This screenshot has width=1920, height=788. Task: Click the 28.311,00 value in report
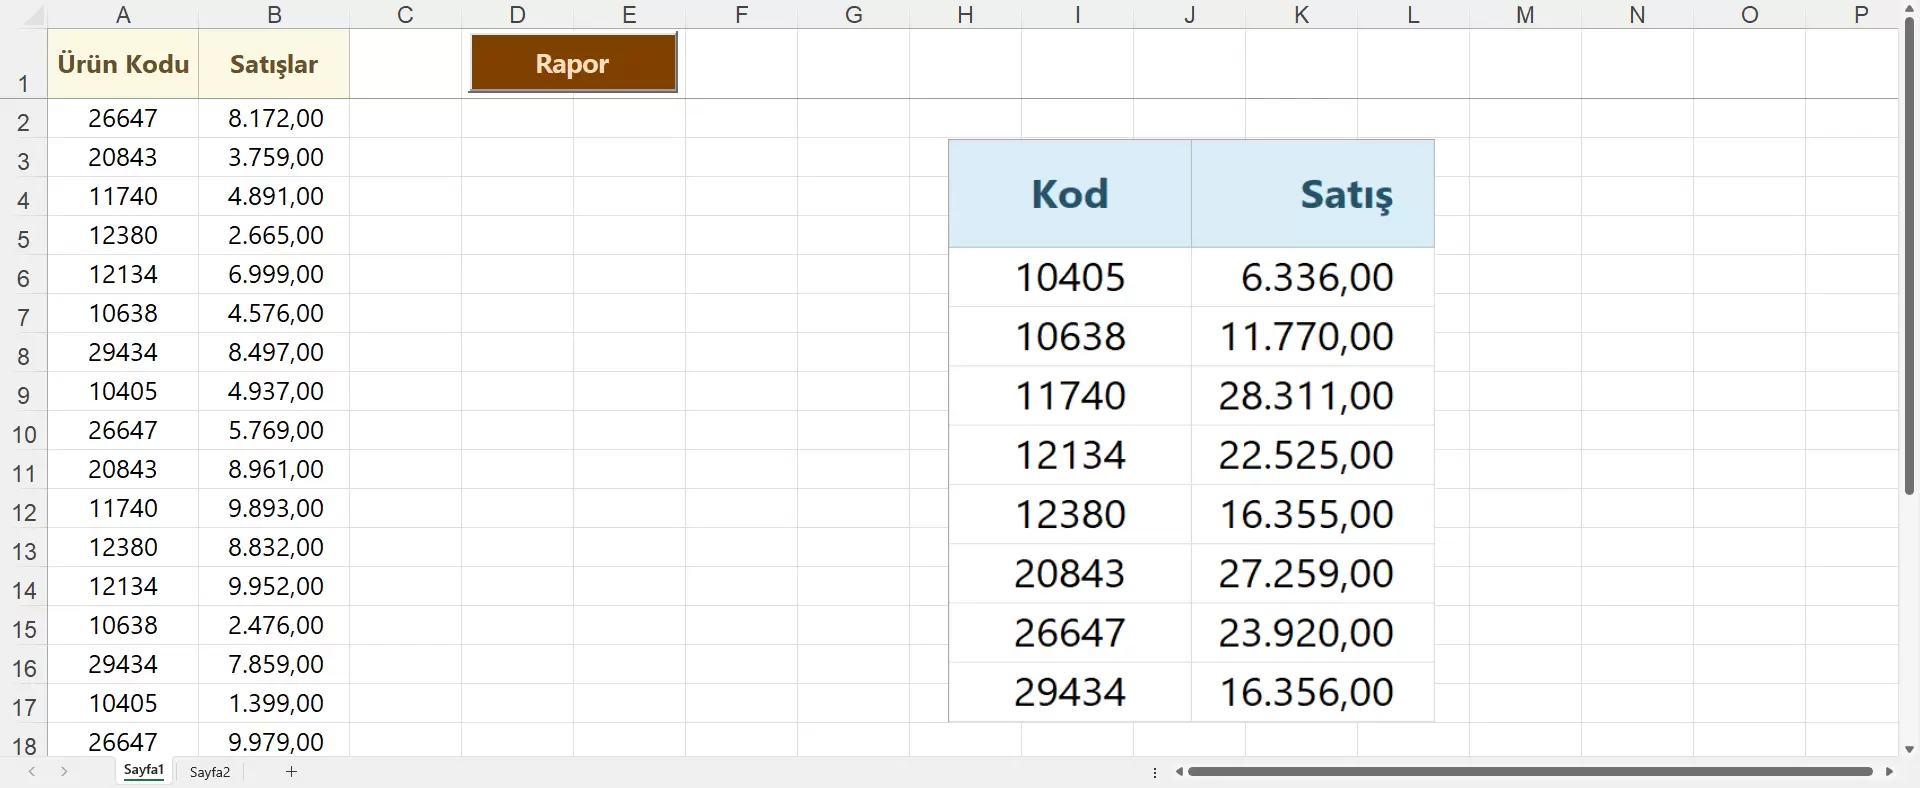1305,396
